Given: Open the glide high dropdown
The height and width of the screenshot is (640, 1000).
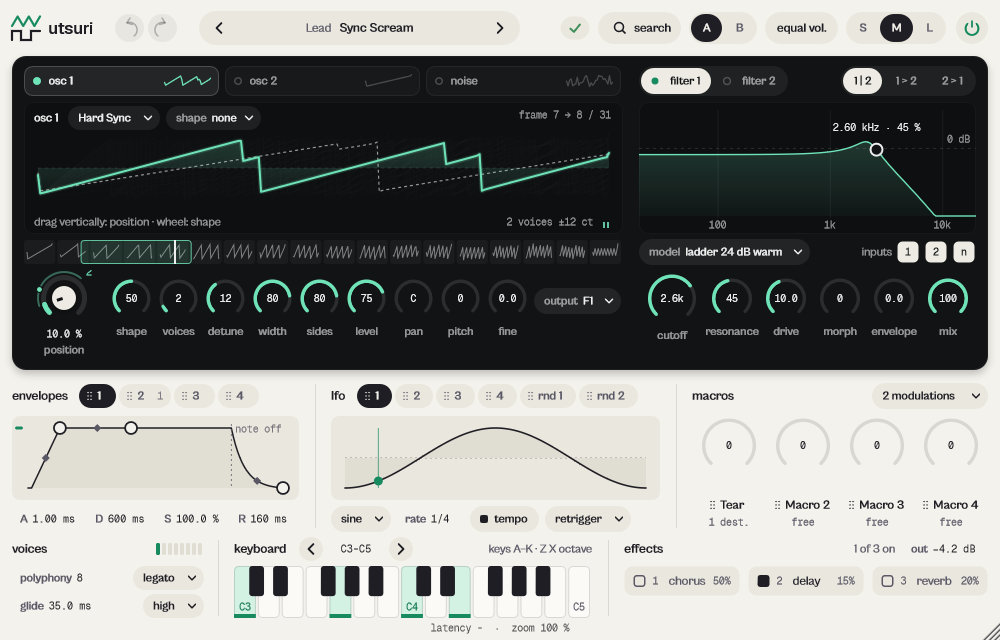Looking at the screenshot, I should pos(173,606).
